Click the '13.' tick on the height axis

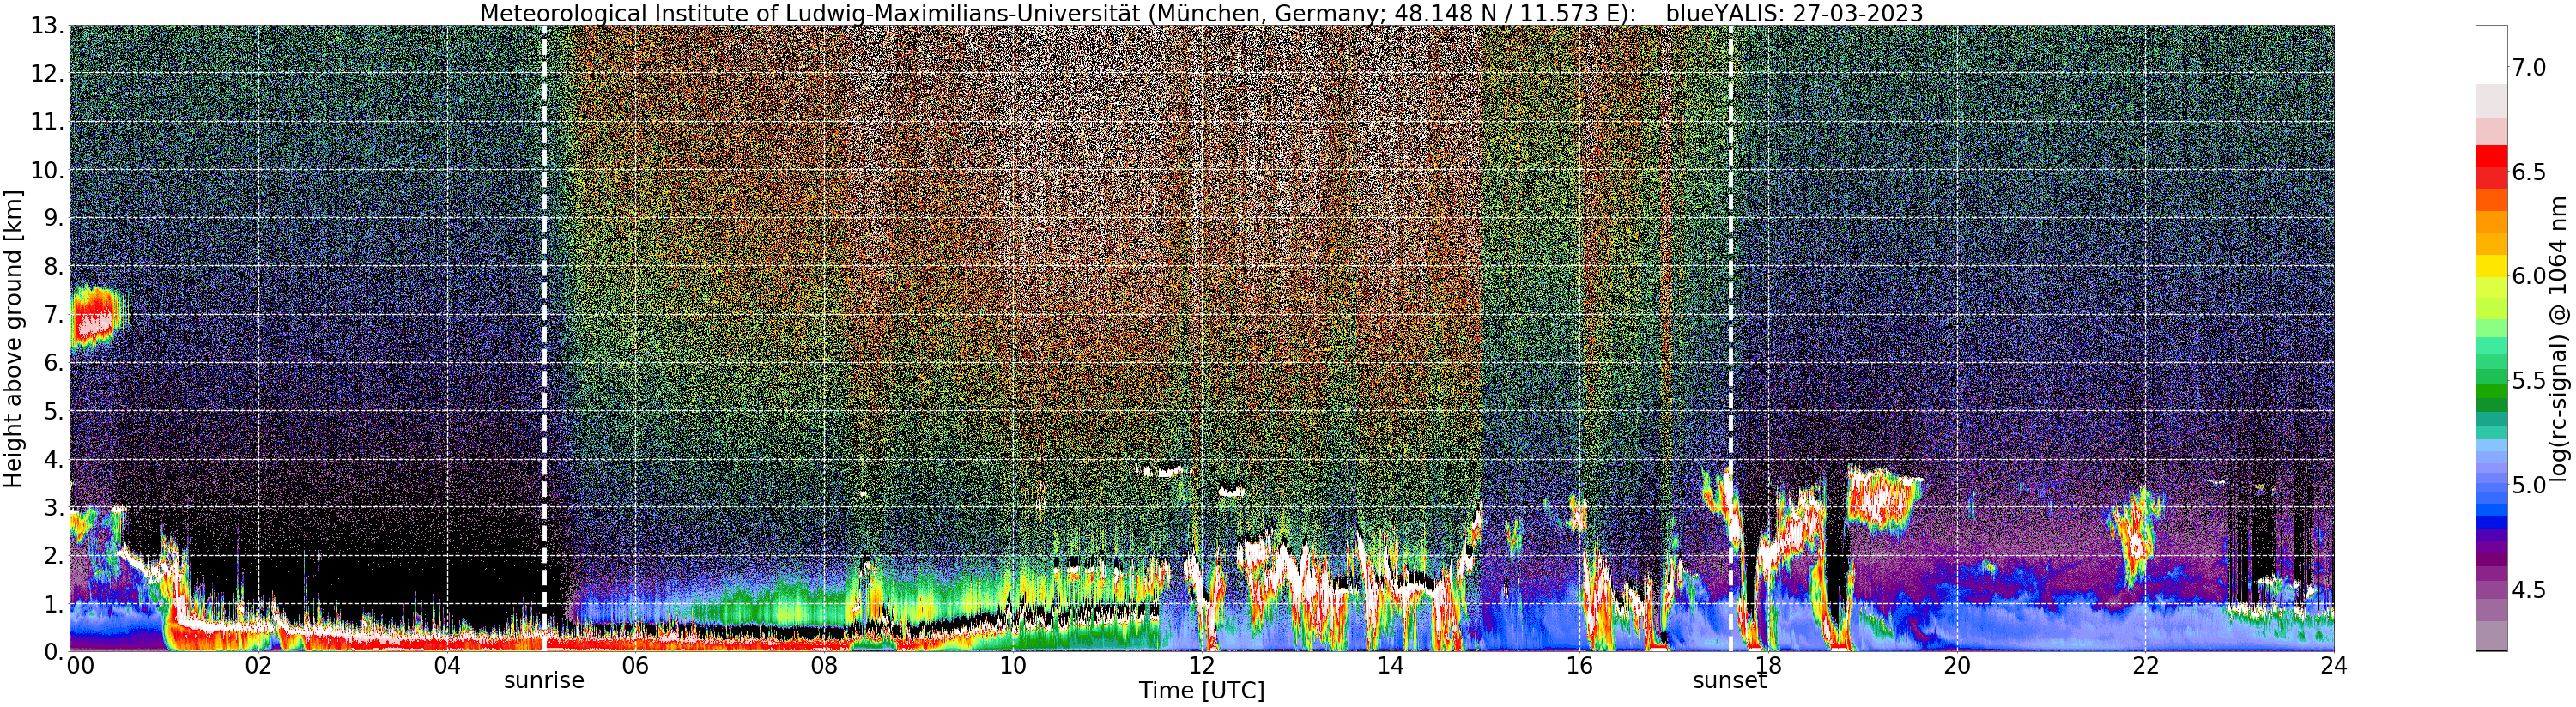48,26
